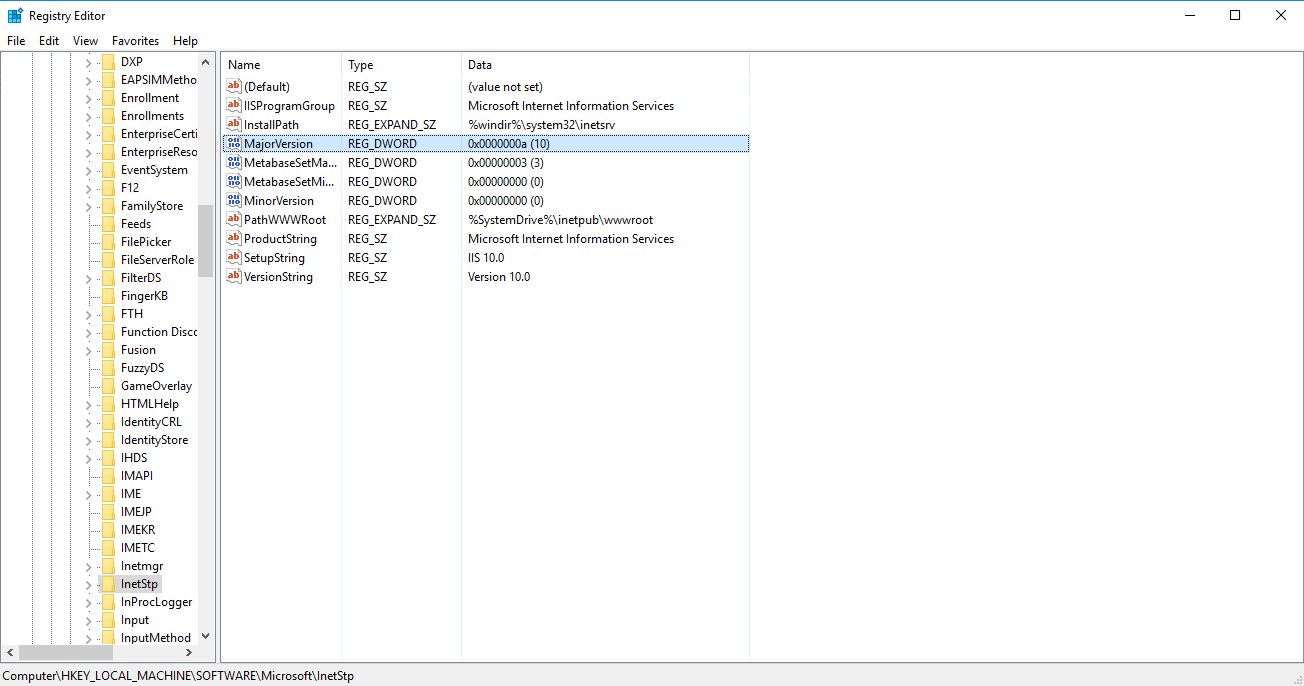This screenshot has width=1304, height=686.
Task: Click the folder icon of Input key
Action: pyautogui.click(x=108, y=620)
